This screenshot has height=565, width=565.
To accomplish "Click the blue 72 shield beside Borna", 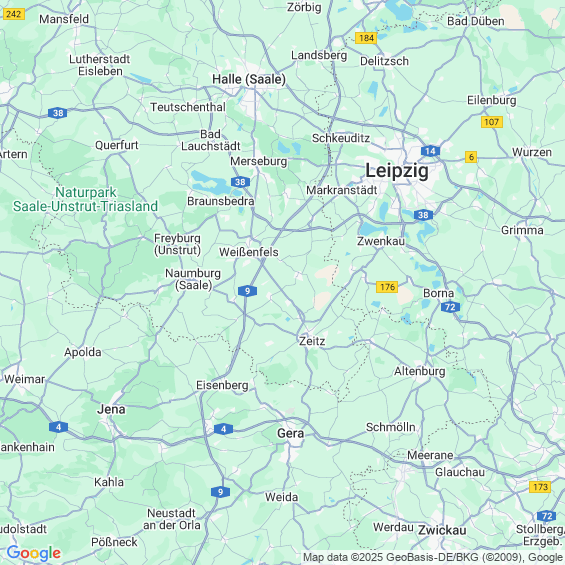I will pos(450,307).
